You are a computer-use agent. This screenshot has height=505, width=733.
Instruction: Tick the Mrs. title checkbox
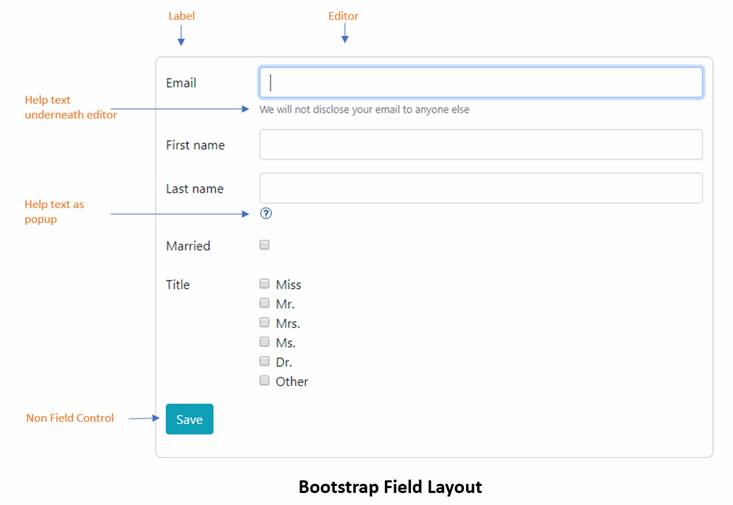pos(265,322)
